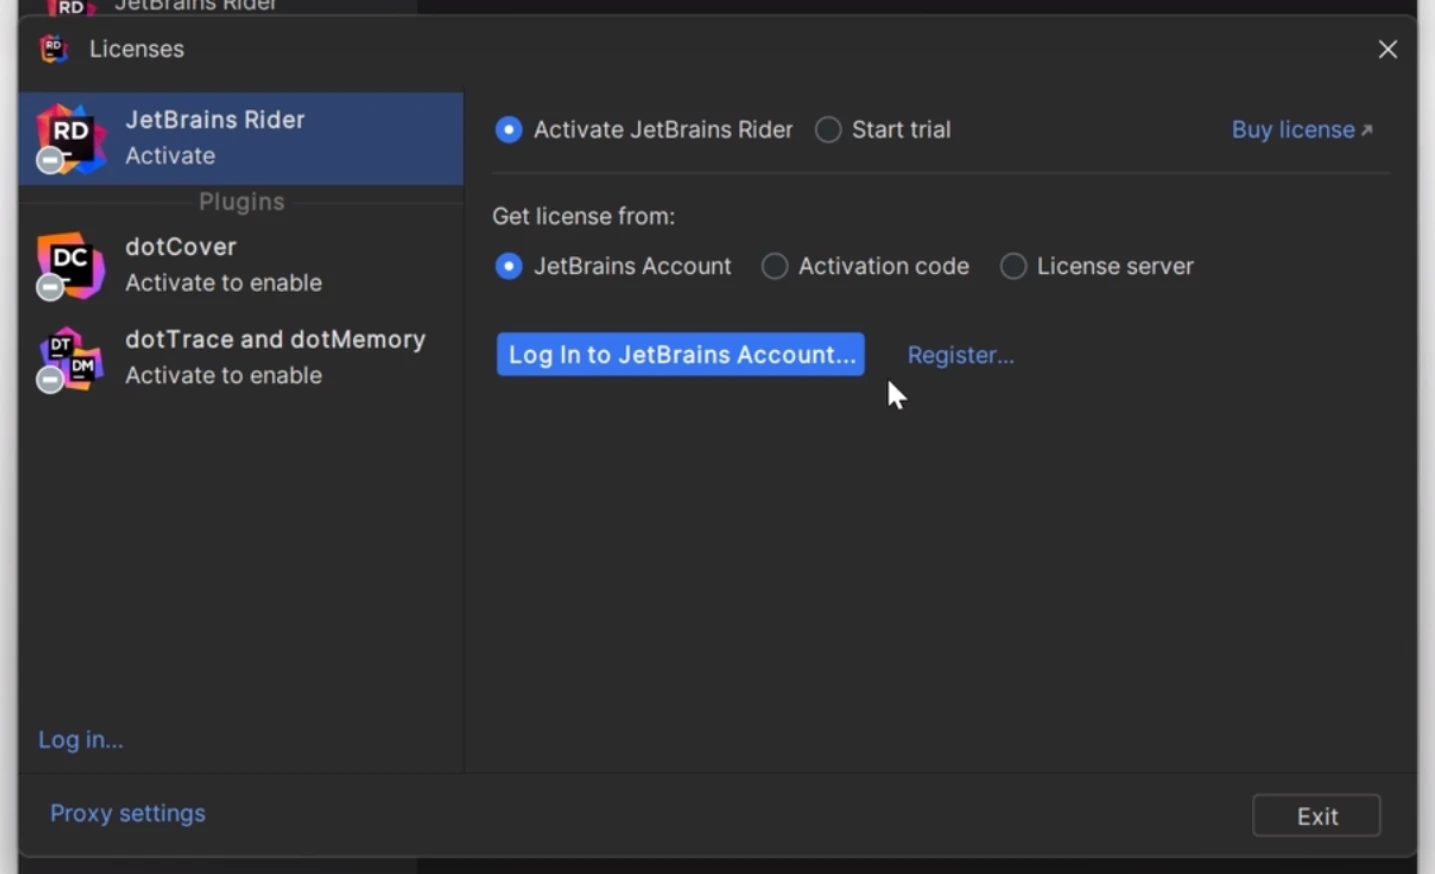This screenshot has width=1435, height=874.
Task: Click the dotTrace and dotMemory plugin icon
Action: [70, 359]
